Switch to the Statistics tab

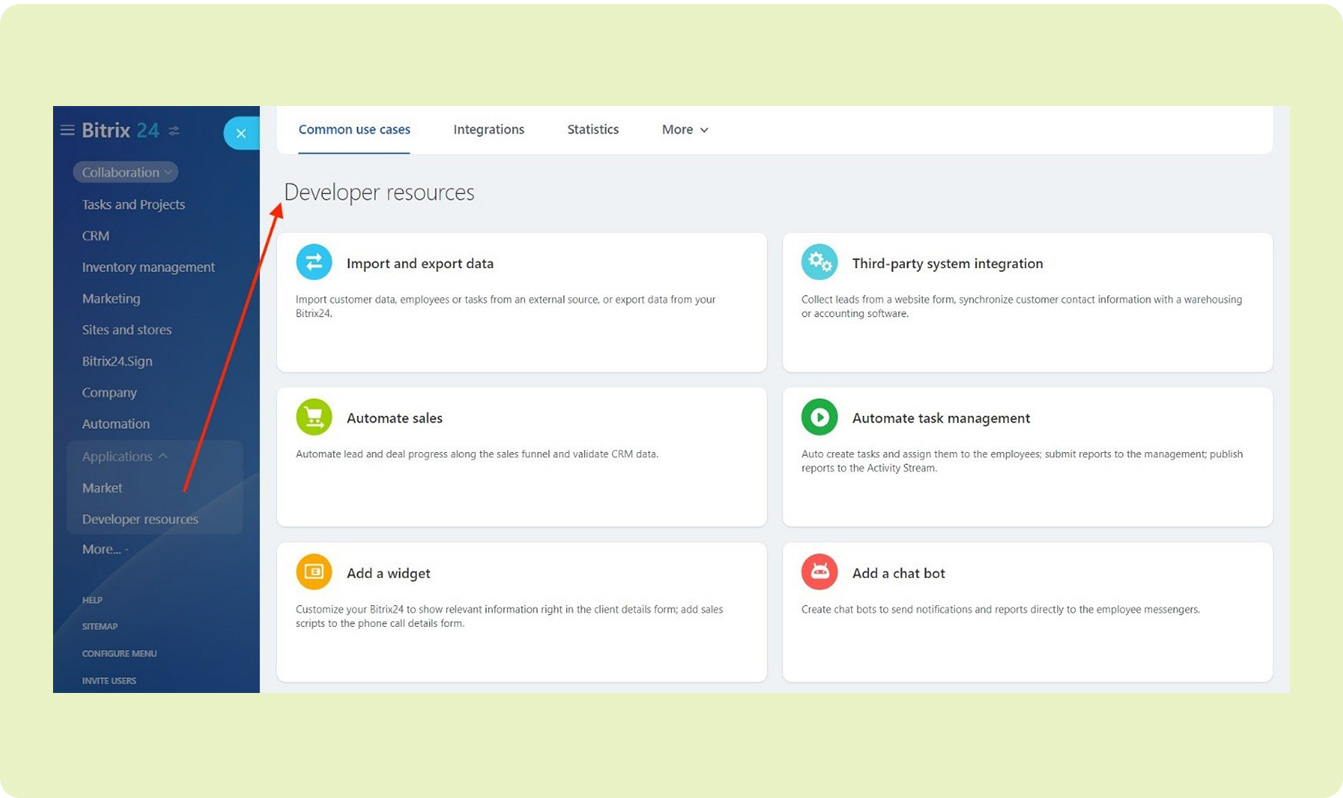[593, 130]
